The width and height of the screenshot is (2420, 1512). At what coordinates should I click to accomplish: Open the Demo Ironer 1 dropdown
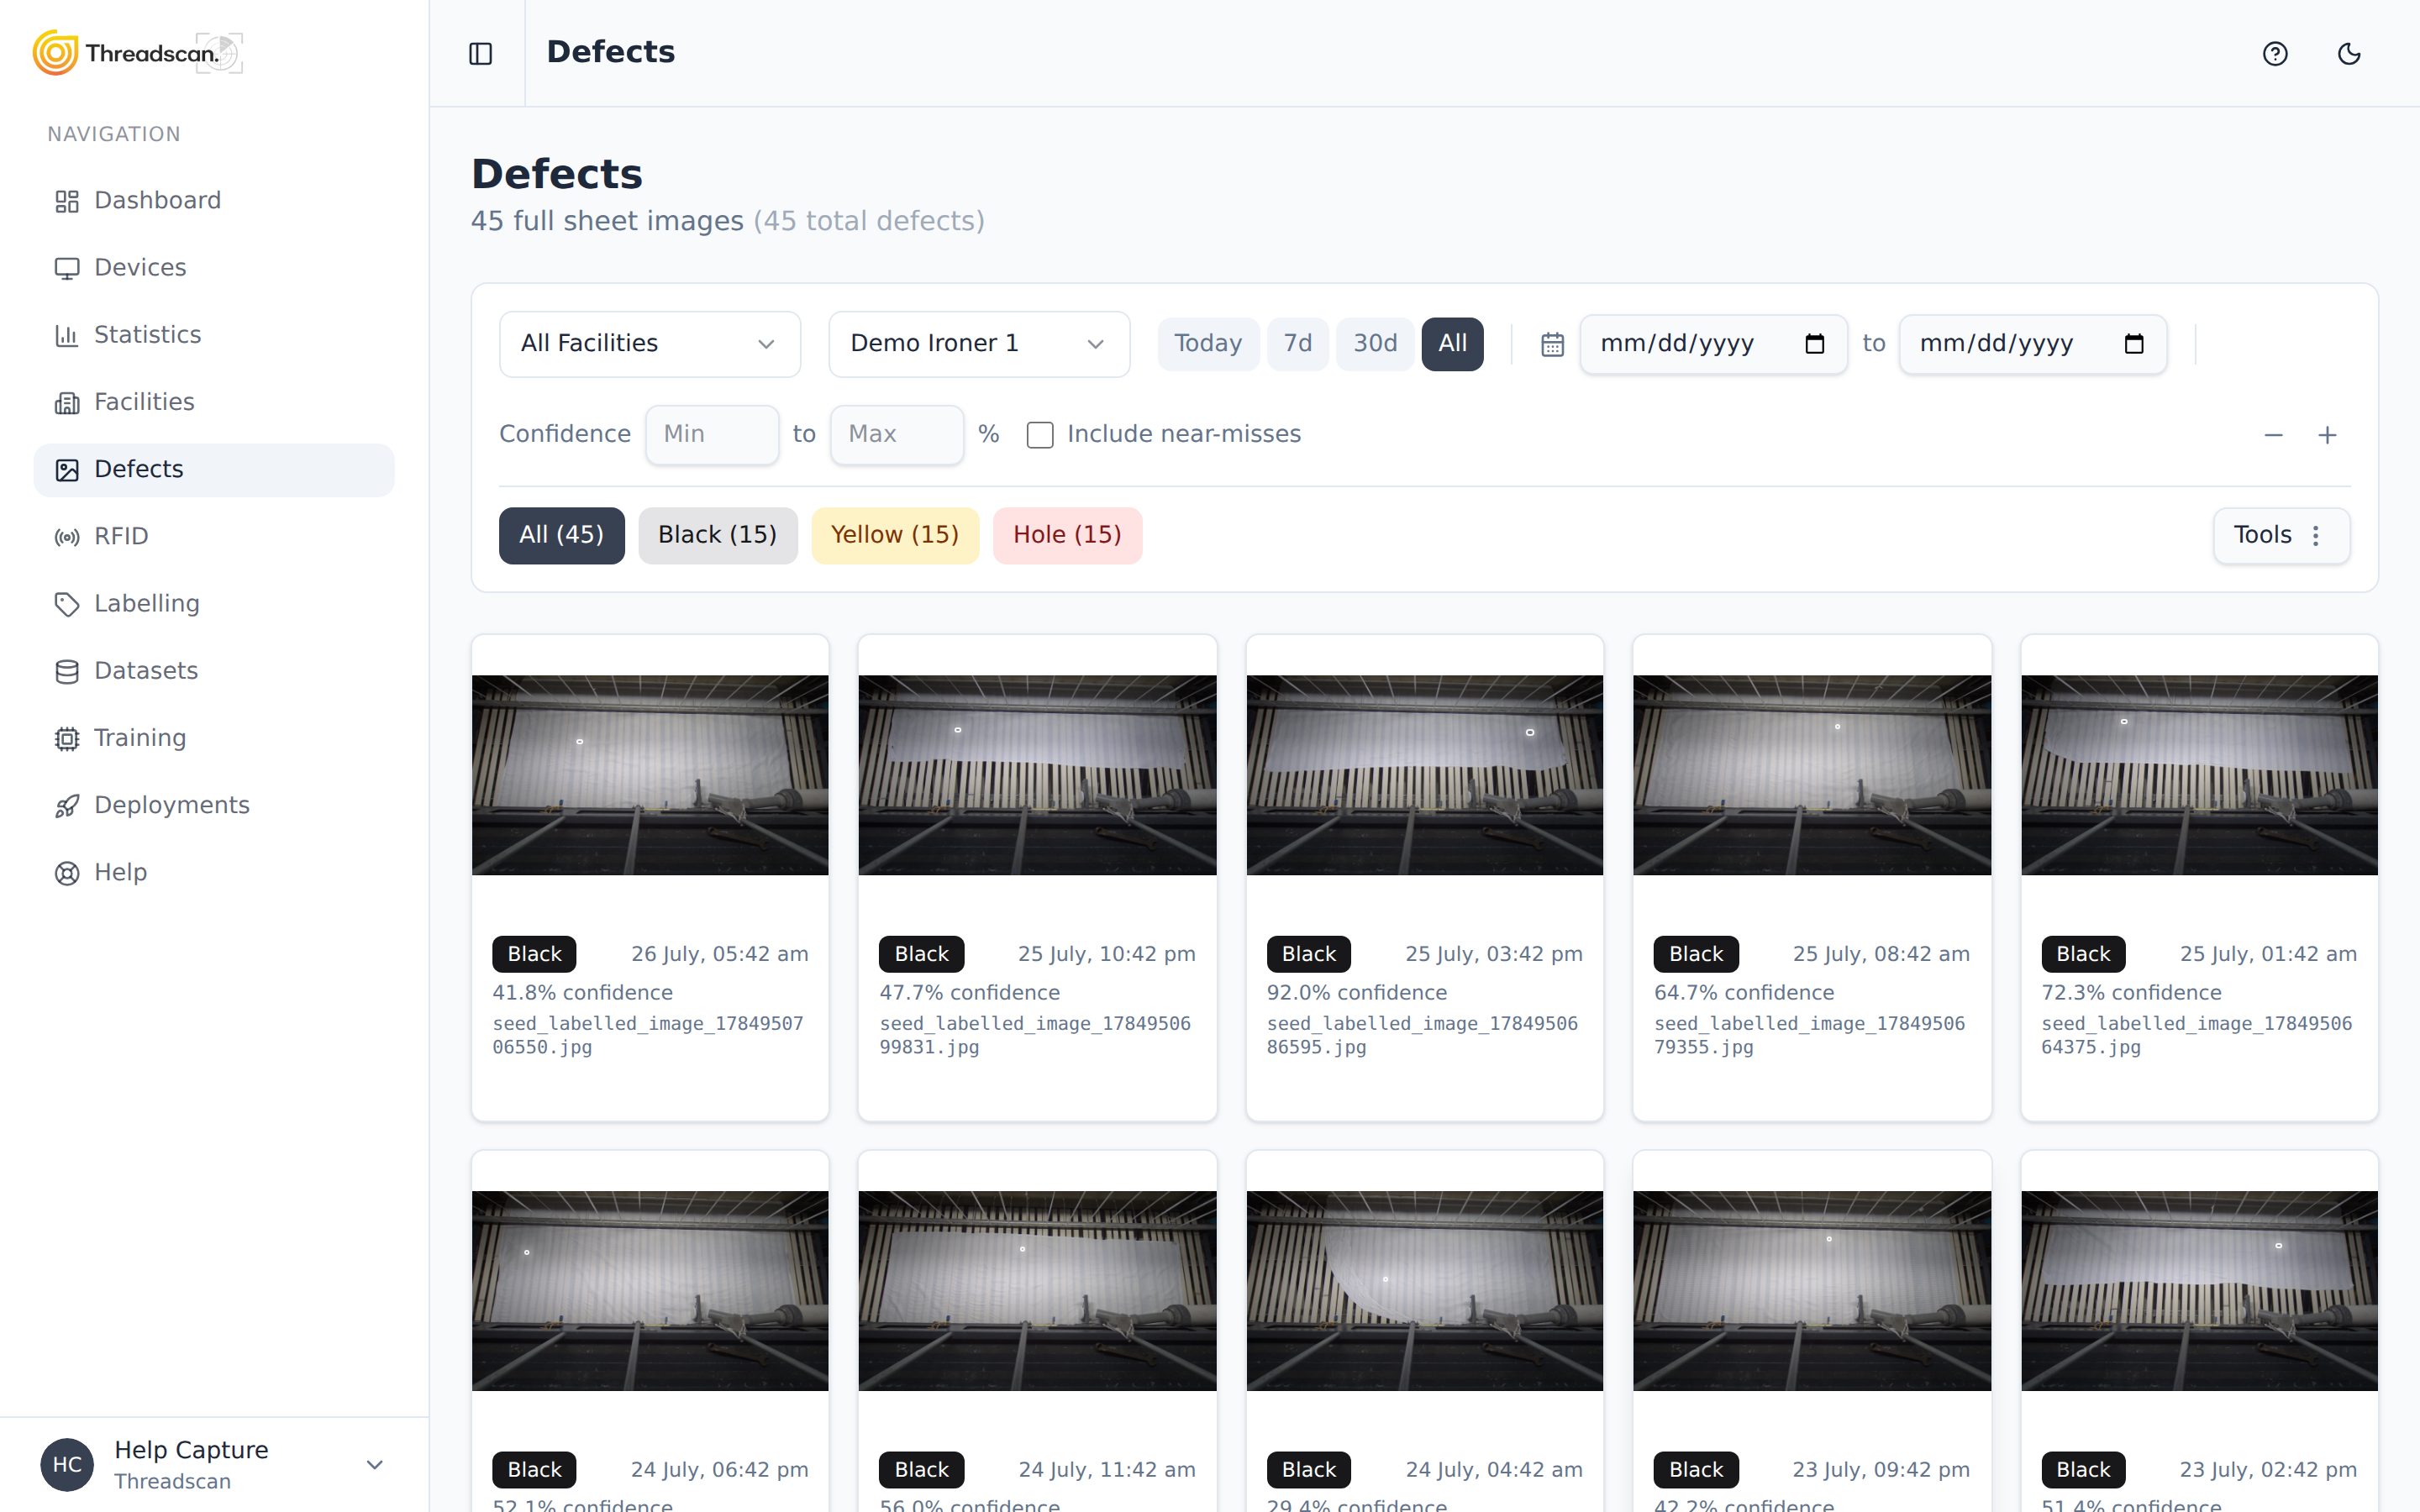click(979, 344)
